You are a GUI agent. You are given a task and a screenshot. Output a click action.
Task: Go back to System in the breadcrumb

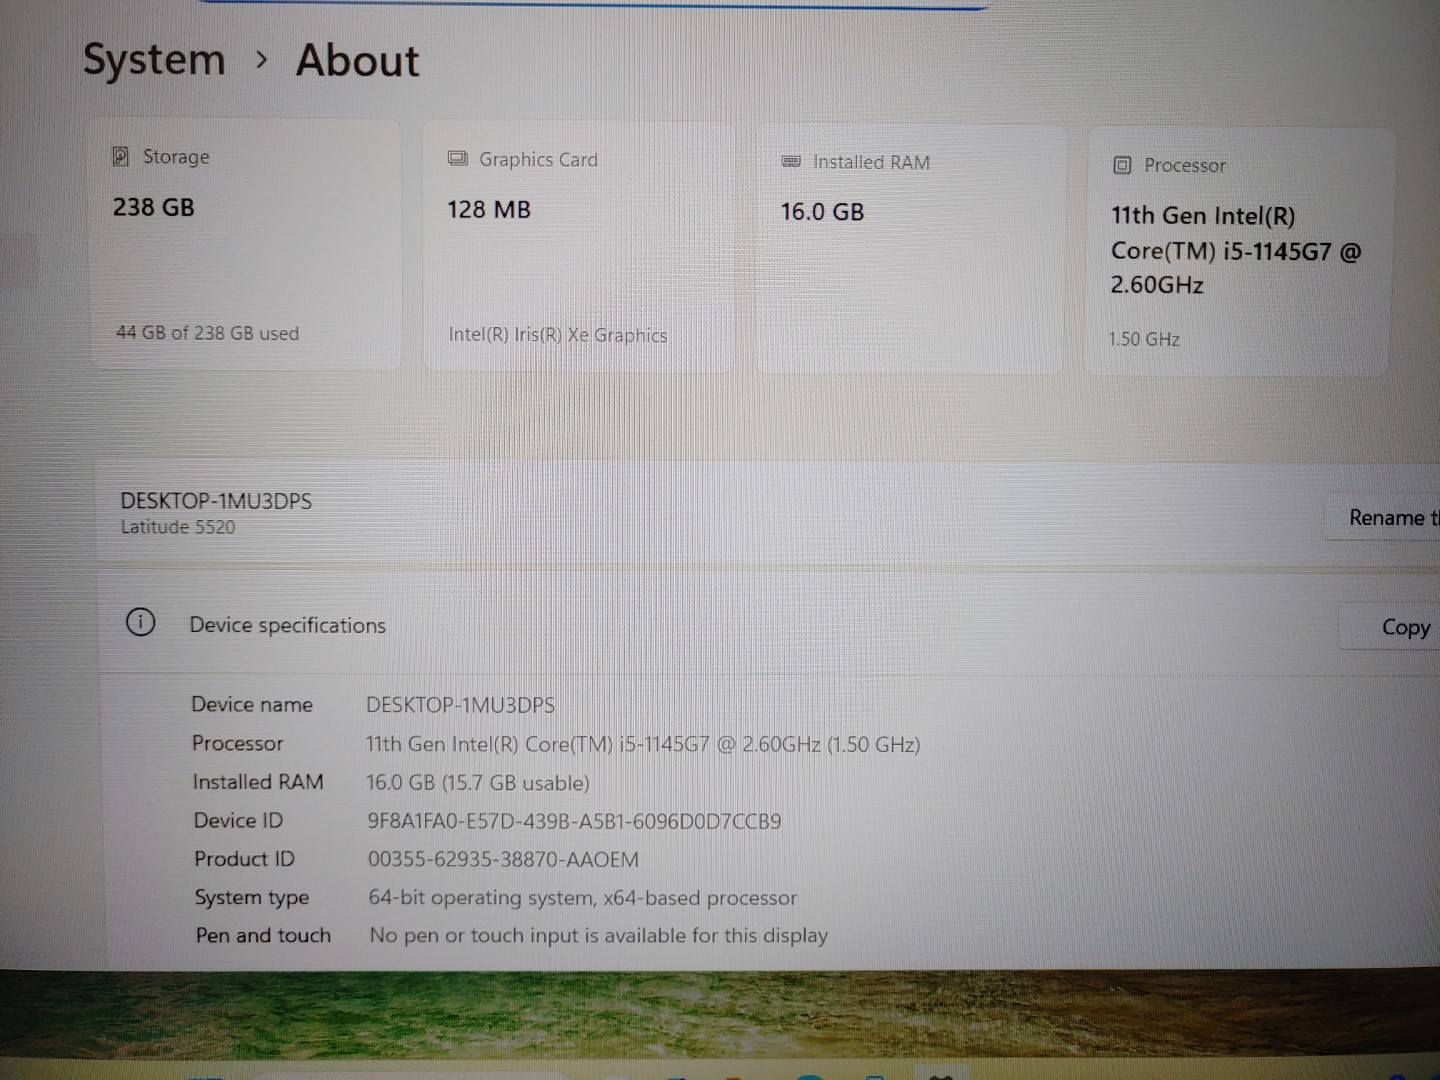coord(154,59)
